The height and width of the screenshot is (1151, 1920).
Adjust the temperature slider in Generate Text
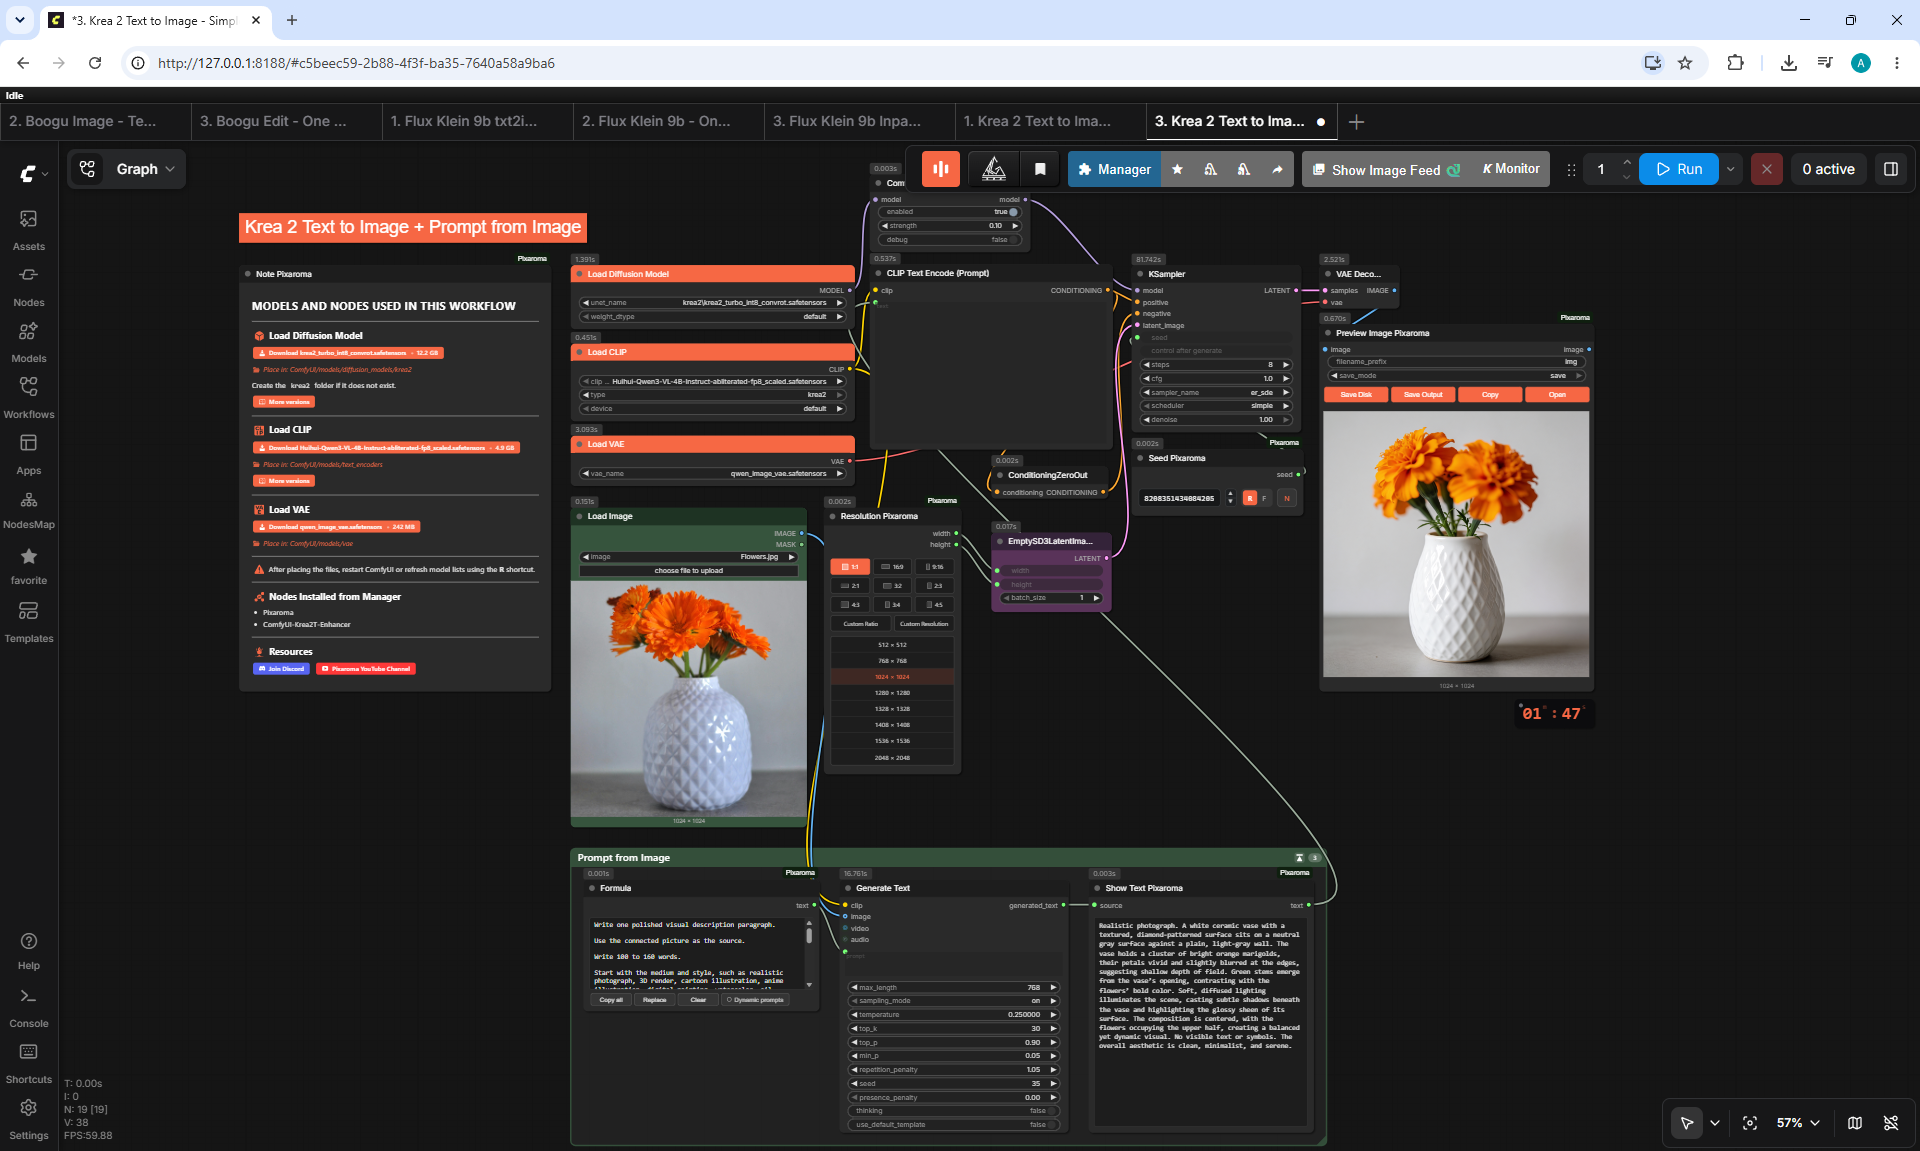[954, 1015]
